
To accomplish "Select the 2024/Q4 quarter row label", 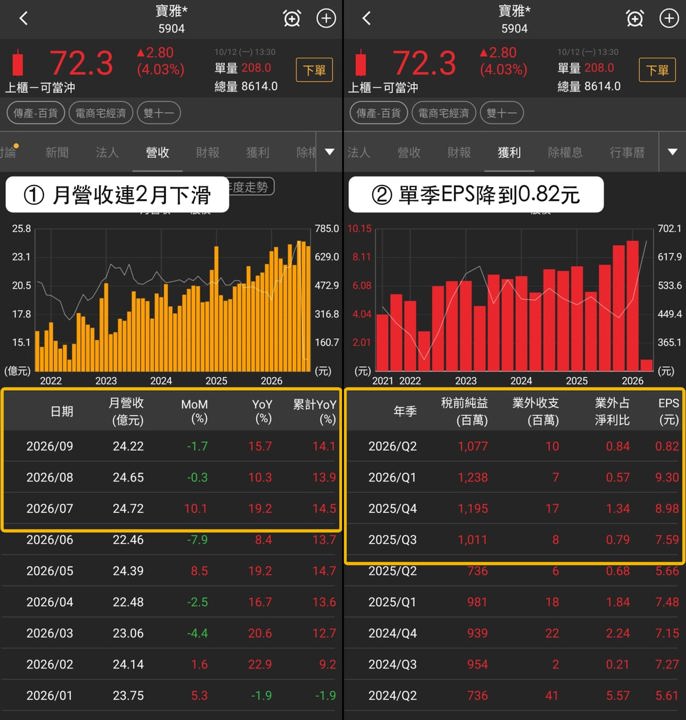I will 393,634.
